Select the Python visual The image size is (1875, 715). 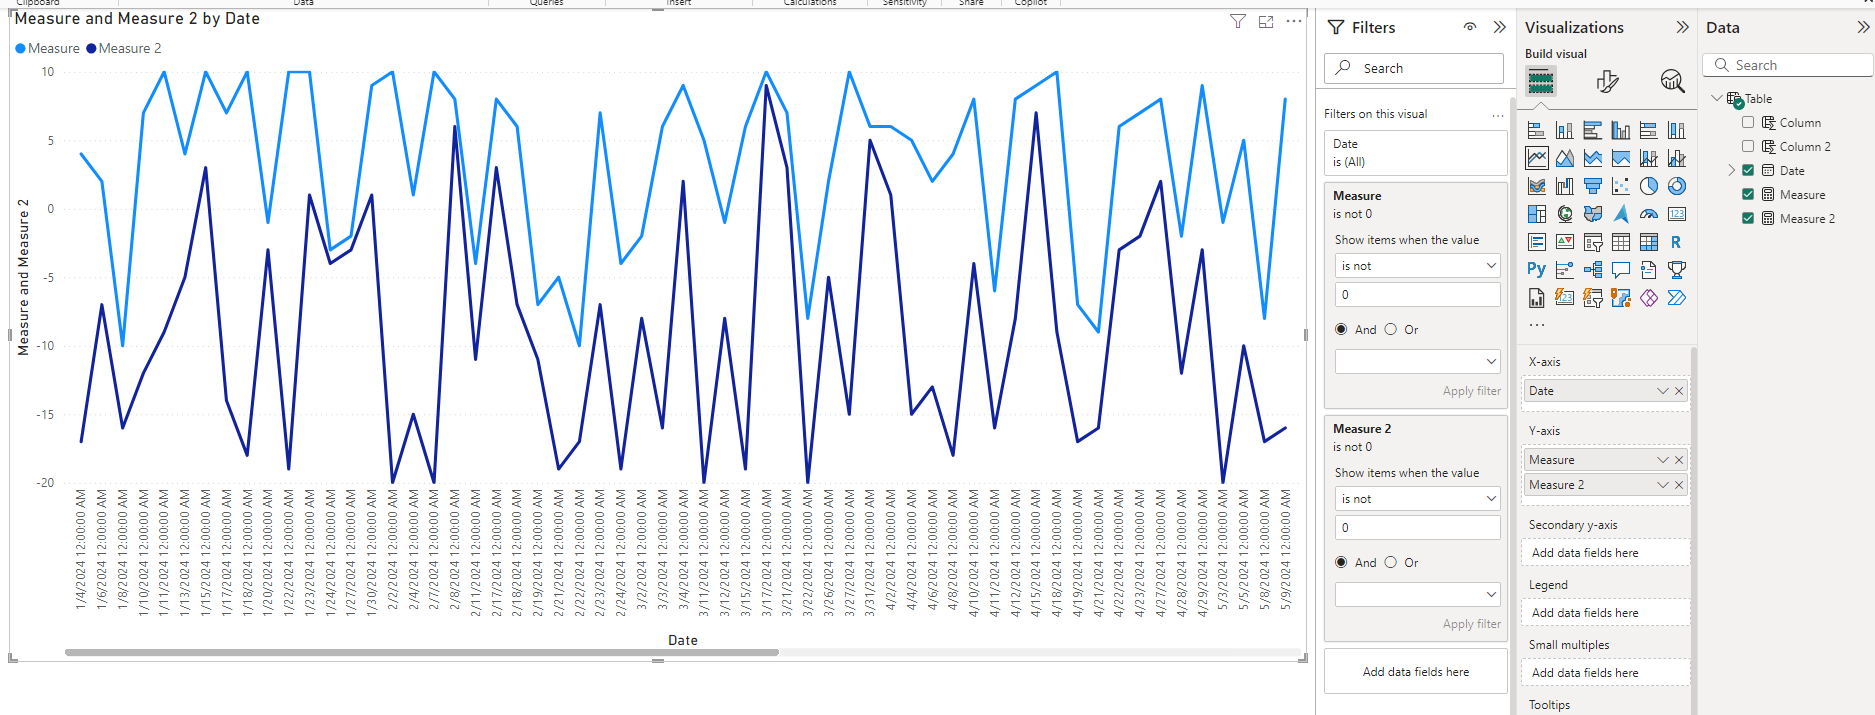coord(1537,270)
